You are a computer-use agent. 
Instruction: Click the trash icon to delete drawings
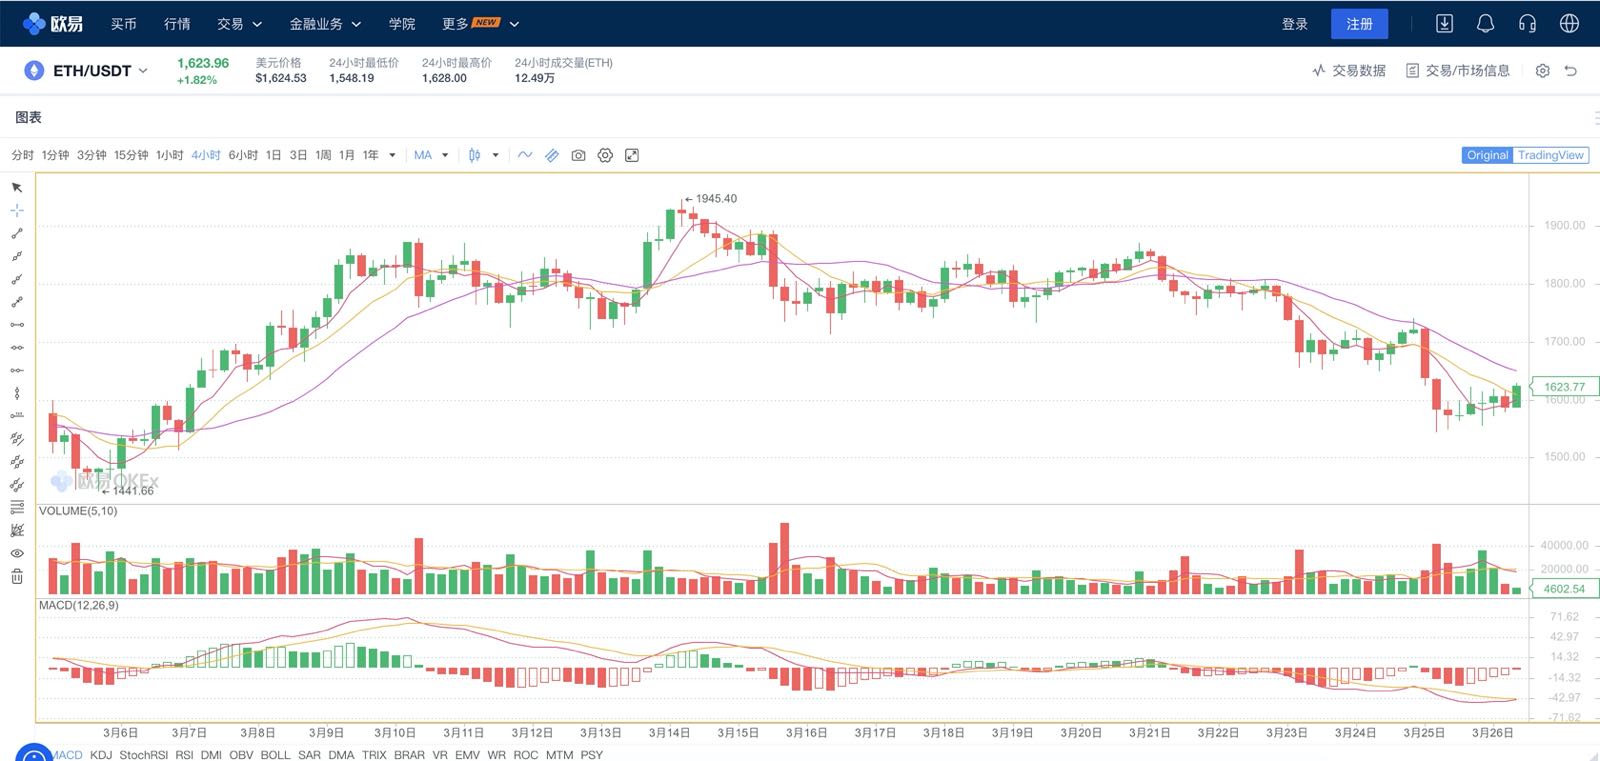(17, 576)
